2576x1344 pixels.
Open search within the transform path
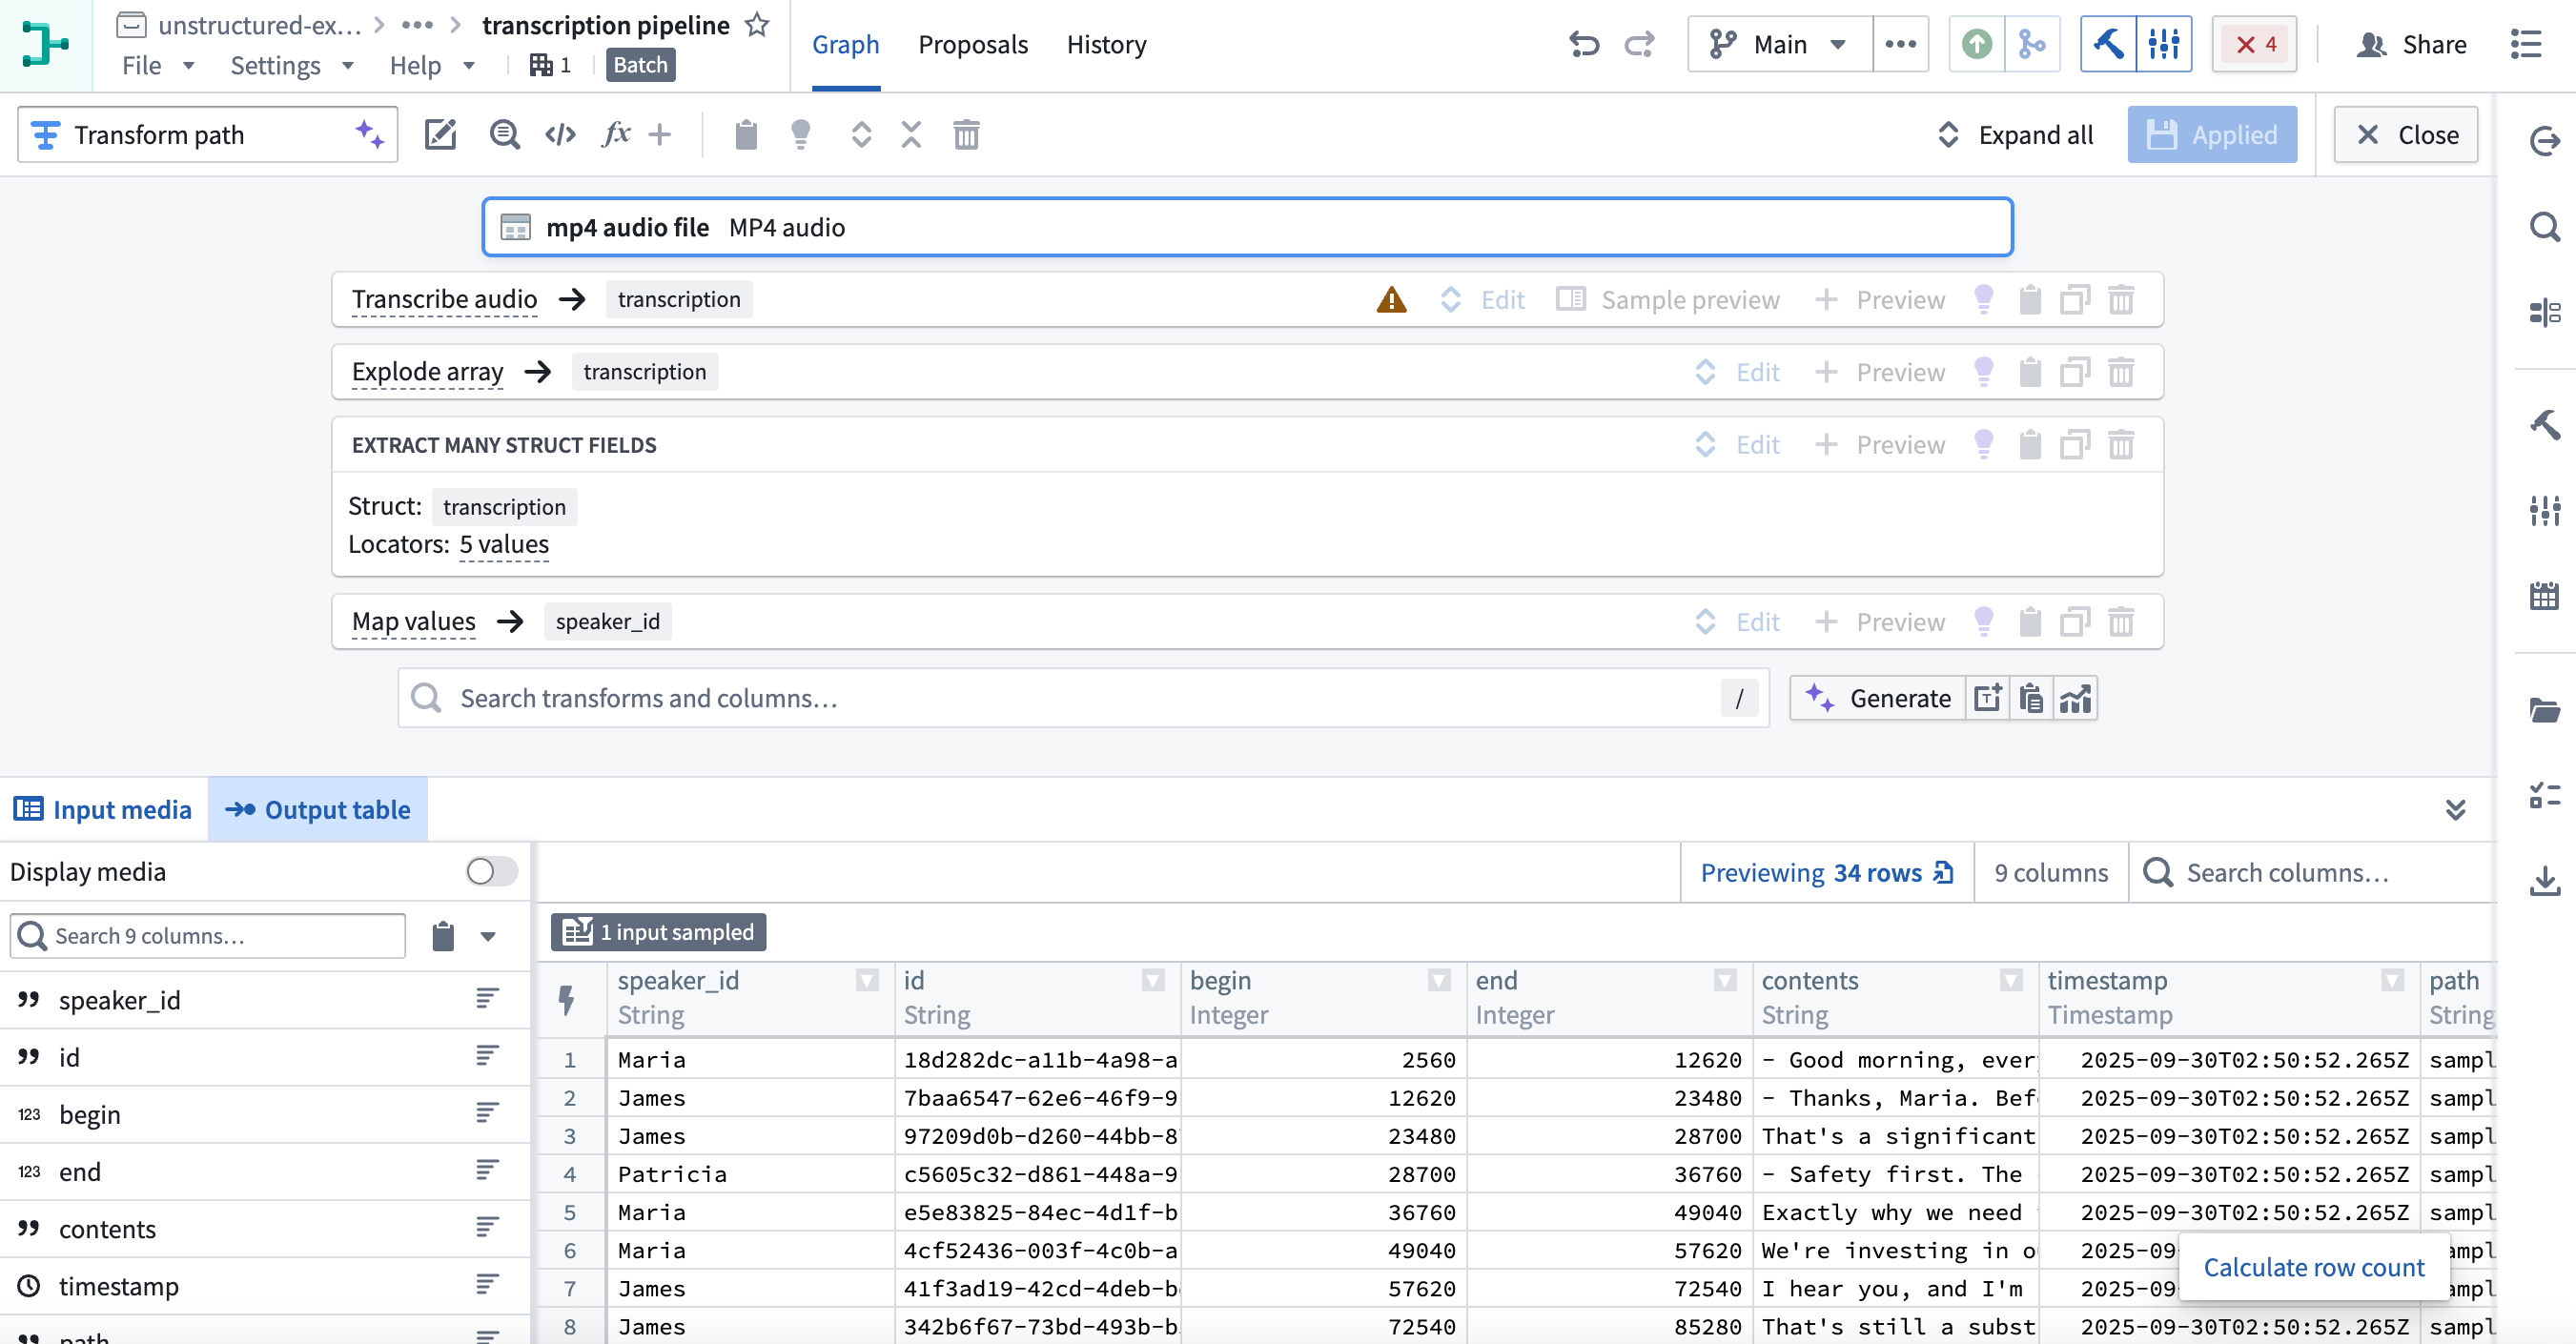point(504,134)
